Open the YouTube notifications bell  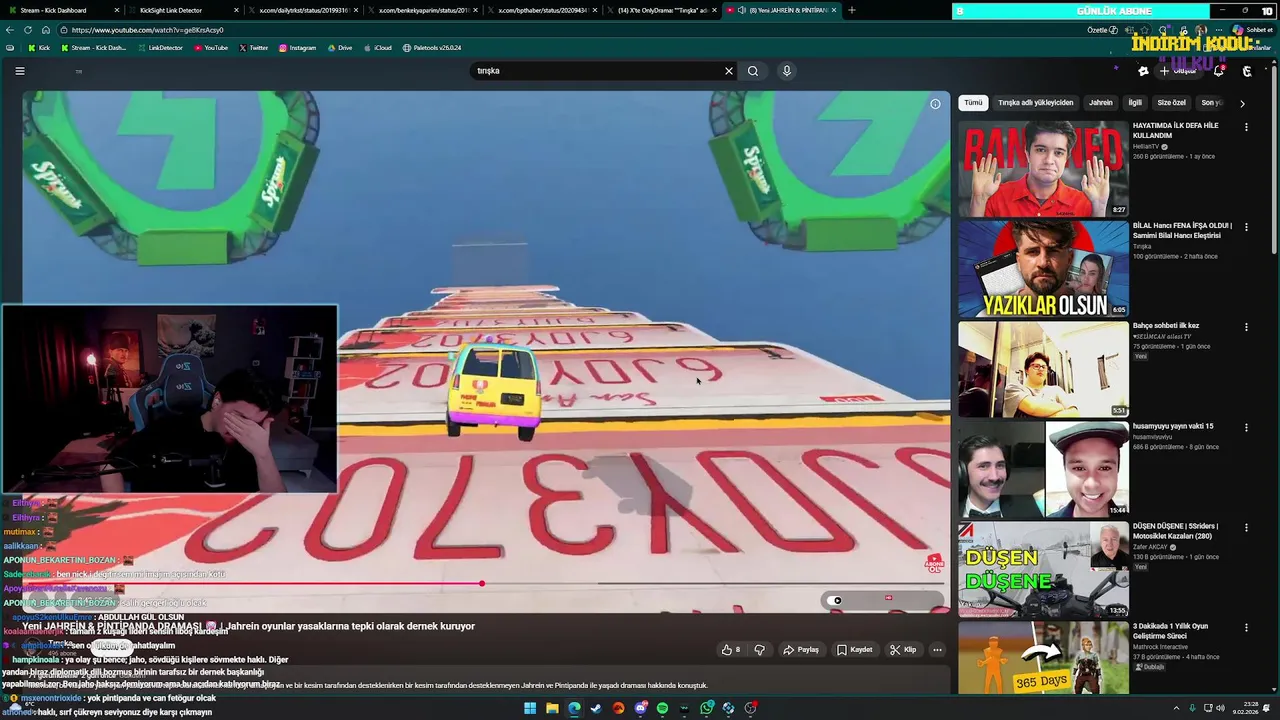tap(1219, 71)
